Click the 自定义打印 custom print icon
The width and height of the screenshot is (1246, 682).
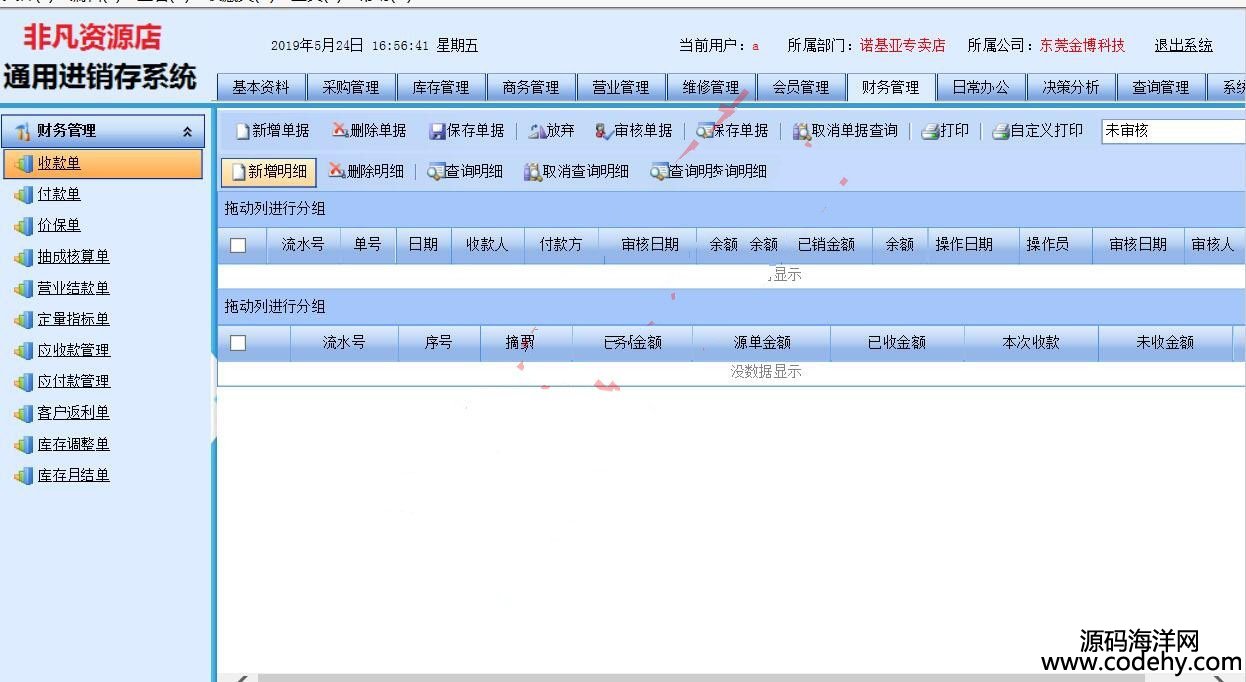(1001, 130)
